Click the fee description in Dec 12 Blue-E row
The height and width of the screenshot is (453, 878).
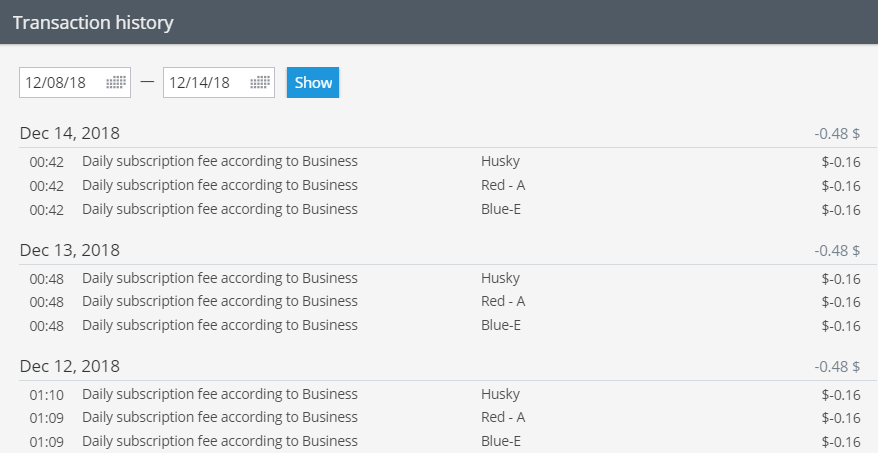click(x=220, y=441)
